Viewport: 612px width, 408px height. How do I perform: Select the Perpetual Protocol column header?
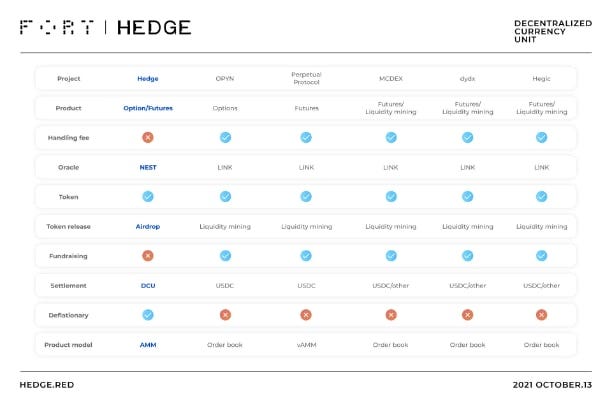click(306, 78)
